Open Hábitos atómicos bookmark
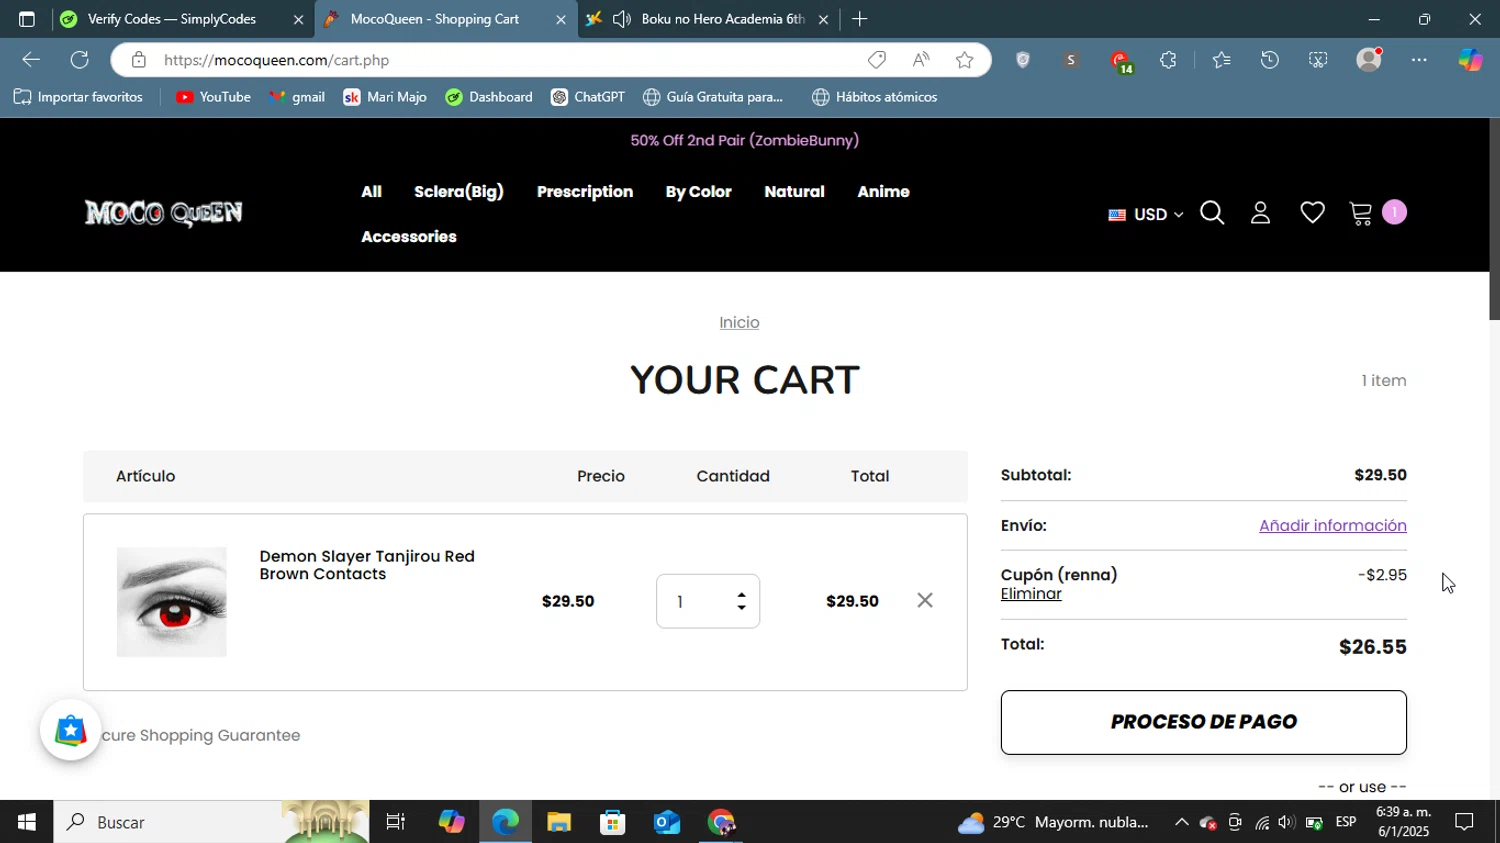The height and width of the screenshot is (843, 1500). (875, 97)
